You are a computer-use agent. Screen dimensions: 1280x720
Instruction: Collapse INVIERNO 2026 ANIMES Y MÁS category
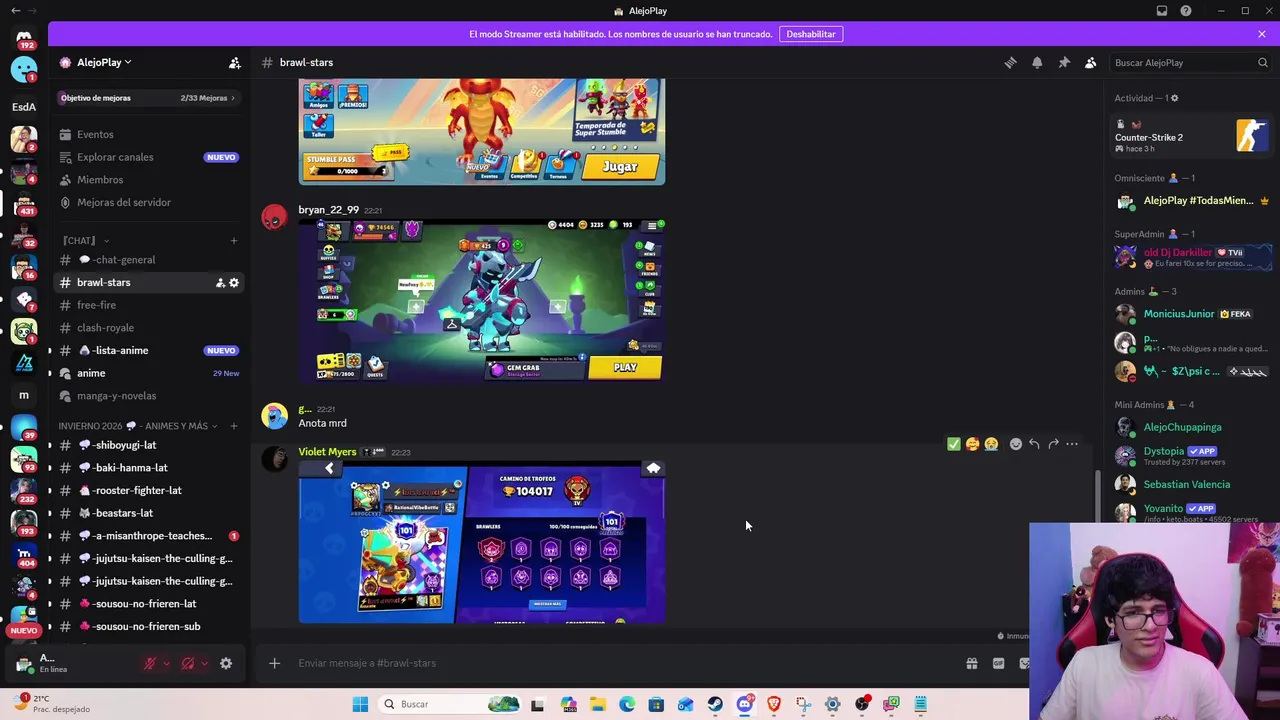(x=139, y=426)
